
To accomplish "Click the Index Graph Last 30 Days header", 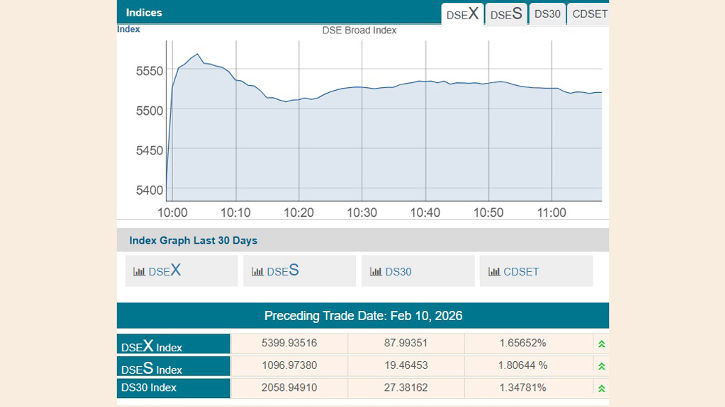I will click(191, 240).
